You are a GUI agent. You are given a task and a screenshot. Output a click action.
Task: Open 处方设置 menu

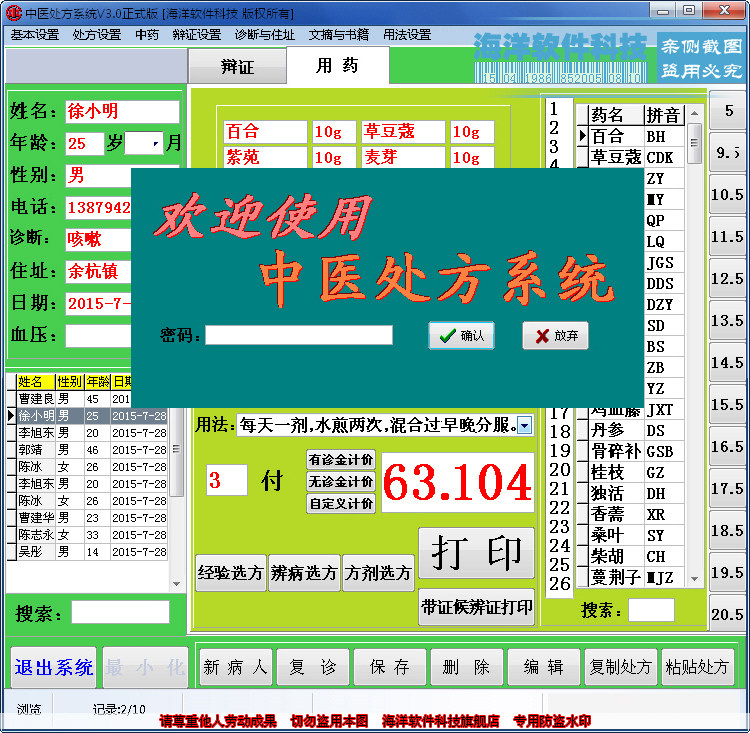pyautogui.click(x=97, y=34)
